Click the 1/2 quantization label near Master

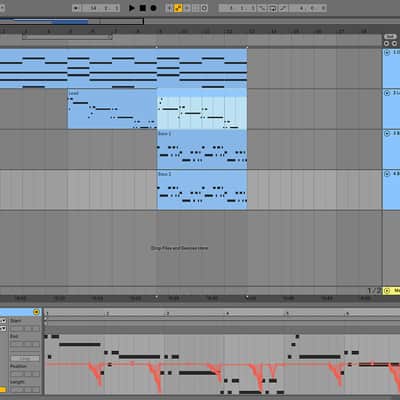374,291
